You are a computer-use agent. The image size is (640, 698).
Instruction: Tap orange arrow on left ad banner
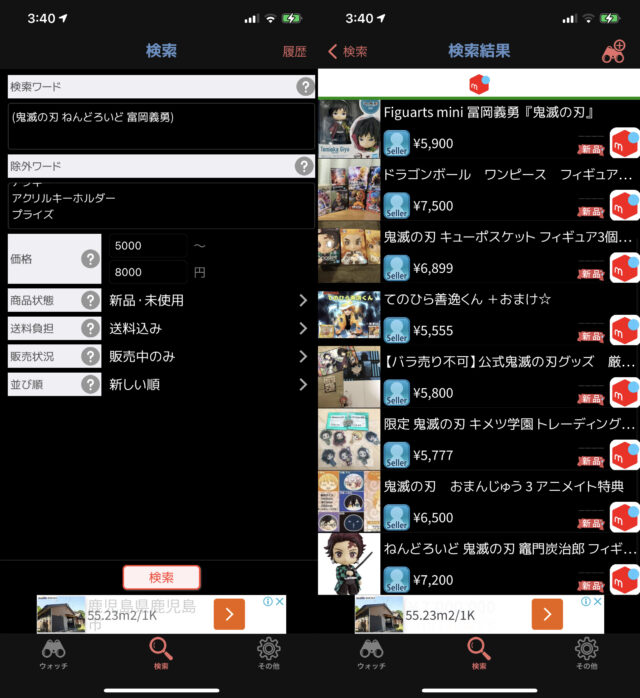click(x=229, y=614)
